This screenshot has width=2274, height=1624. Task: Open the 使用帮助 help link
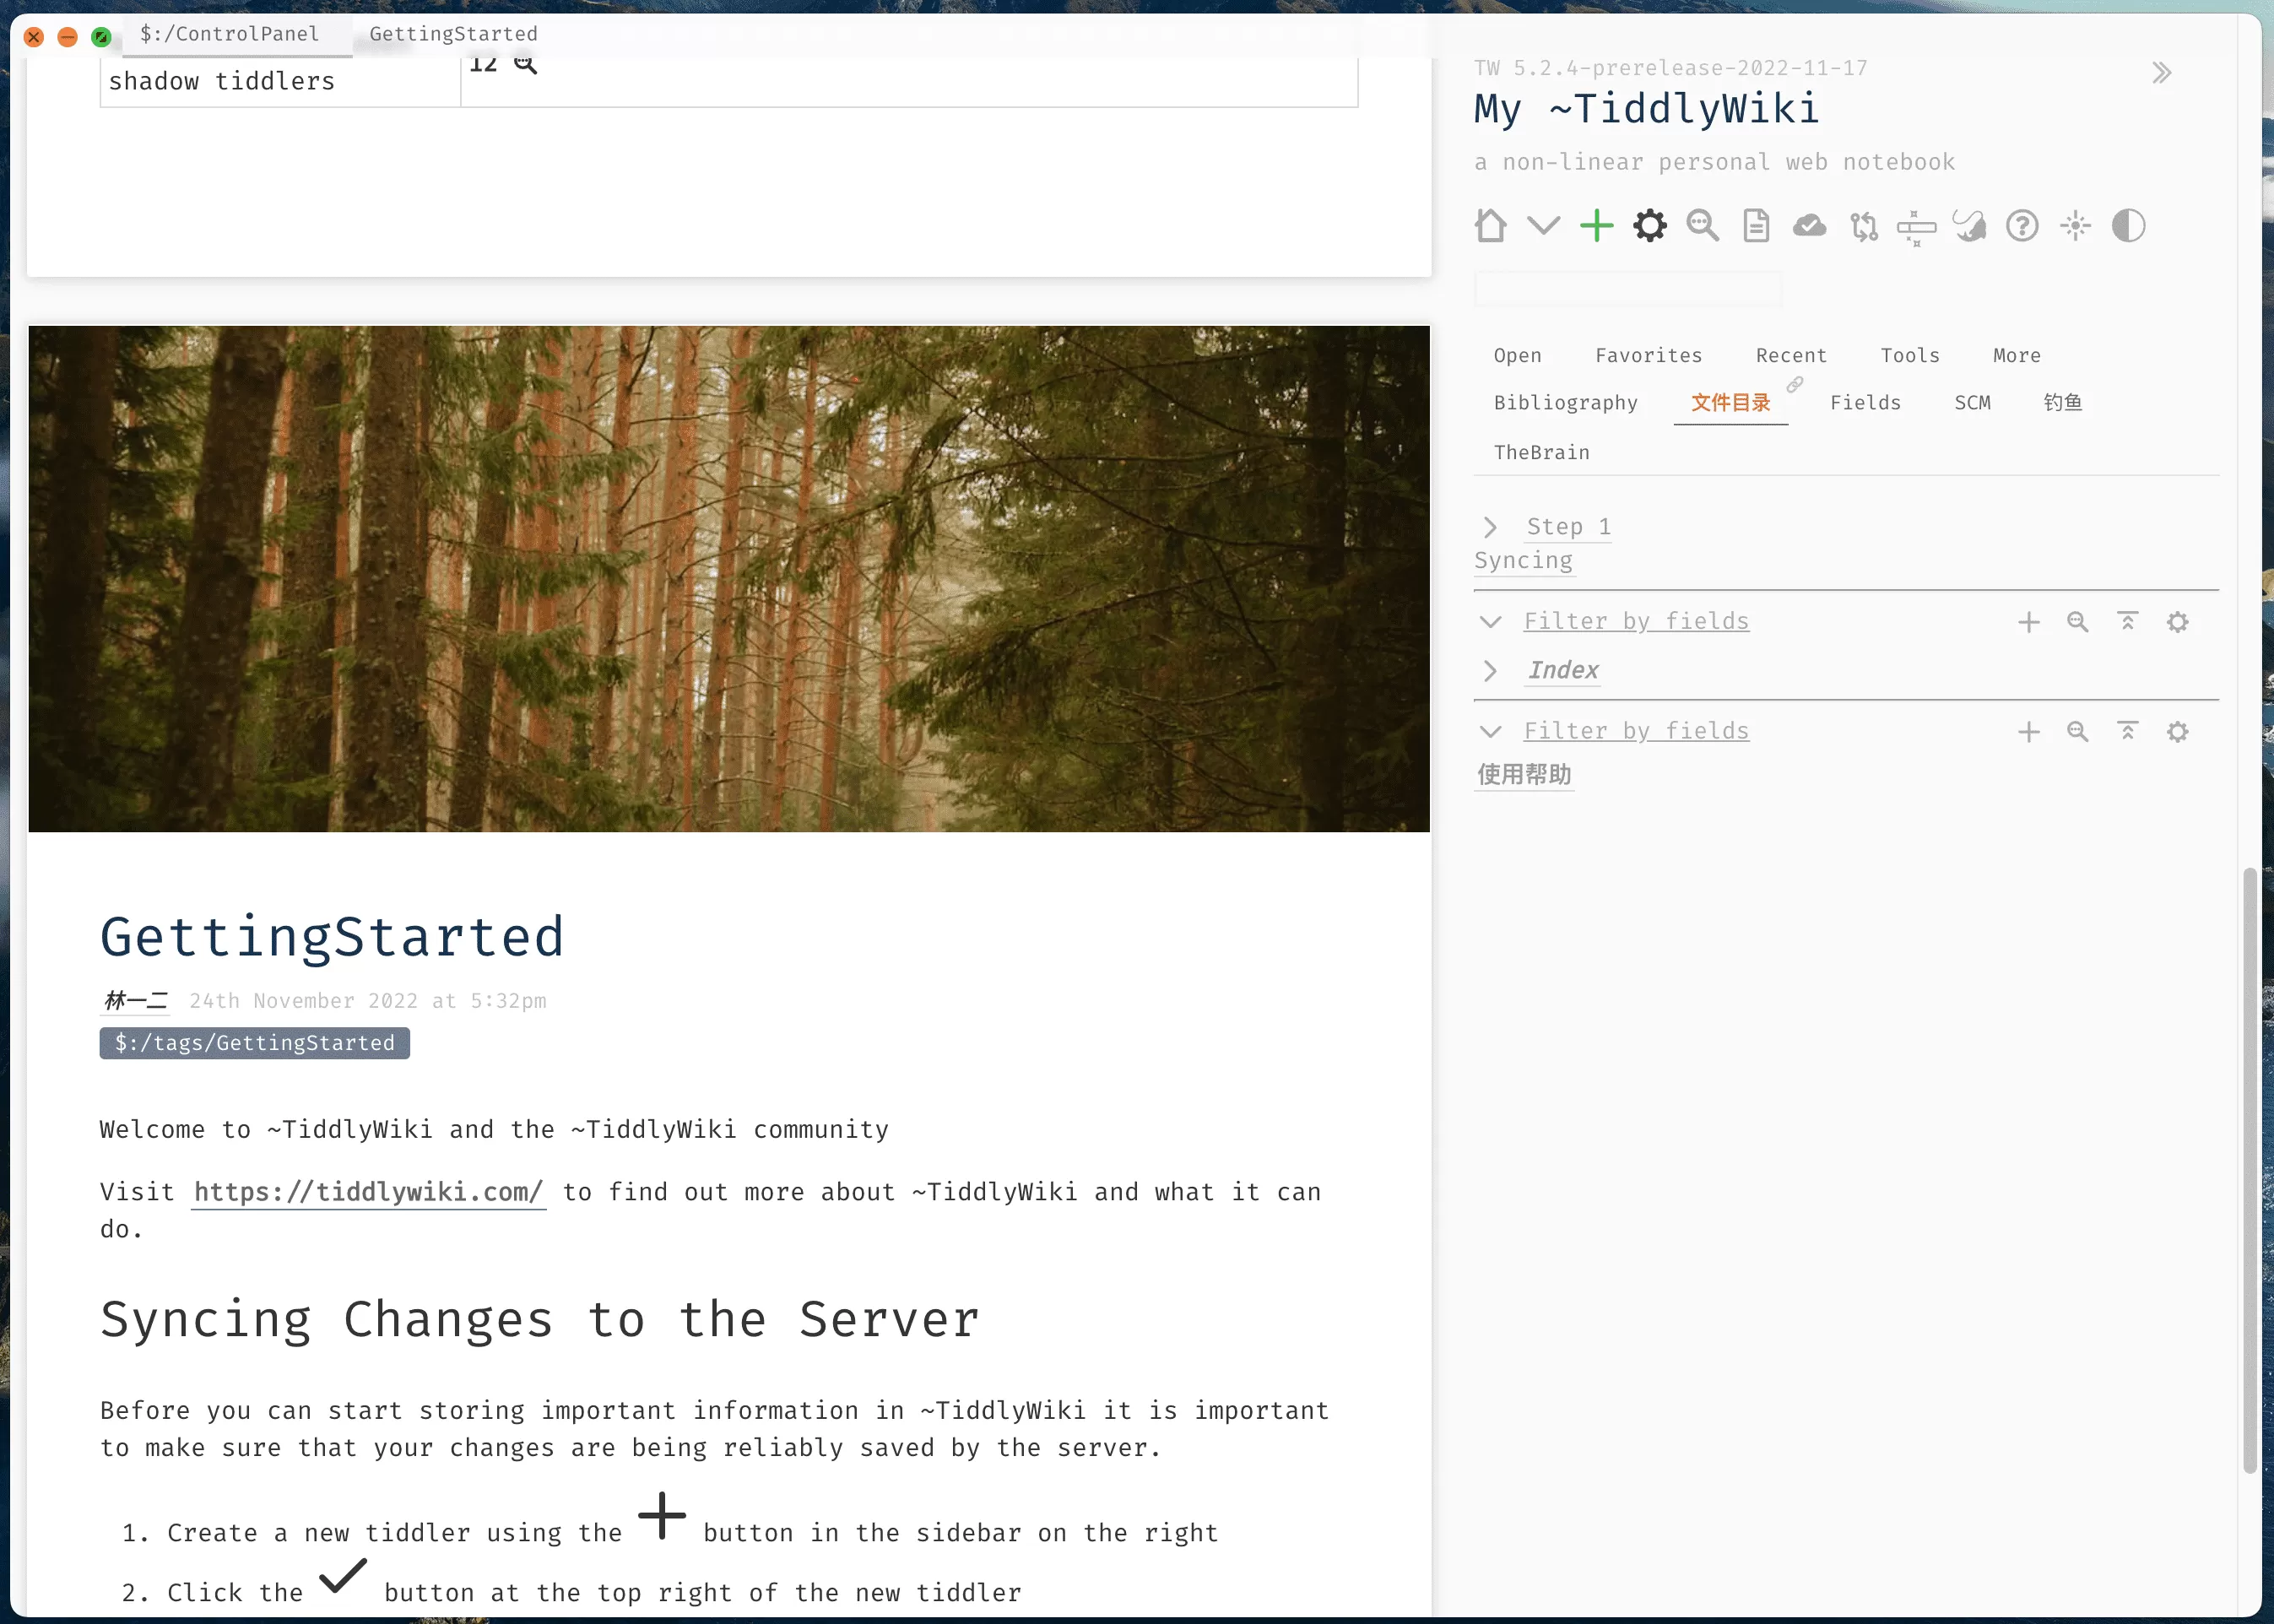tap(1522, 774)
